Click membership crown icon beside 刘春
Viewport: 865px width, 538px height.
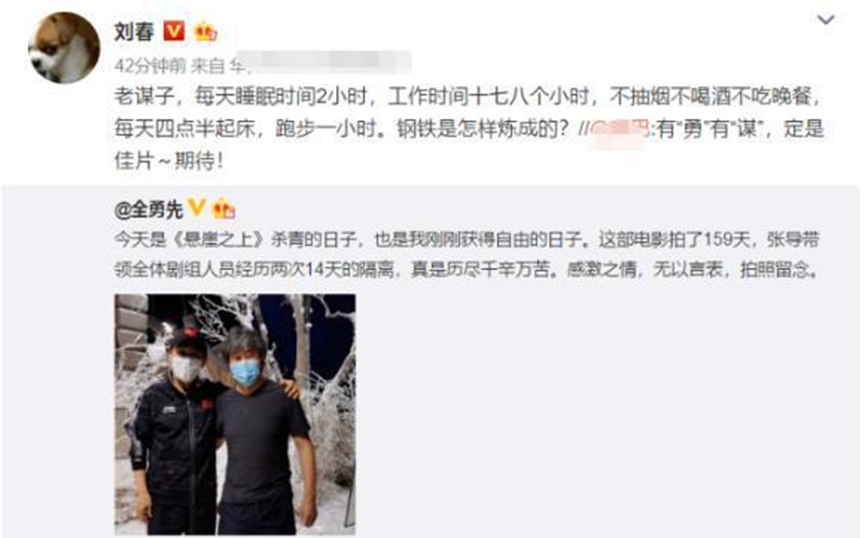tap(206, 31)
